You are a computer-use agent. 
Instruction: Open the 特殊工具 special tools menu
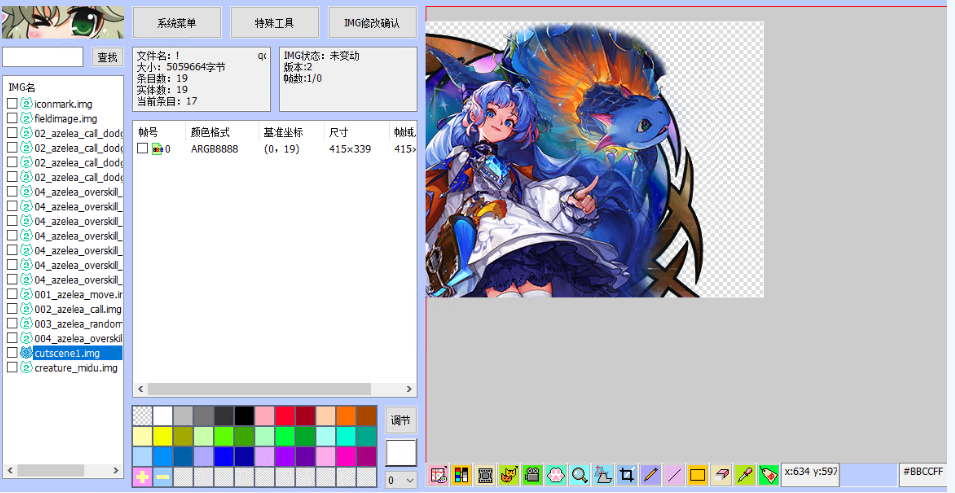[275, 23]
